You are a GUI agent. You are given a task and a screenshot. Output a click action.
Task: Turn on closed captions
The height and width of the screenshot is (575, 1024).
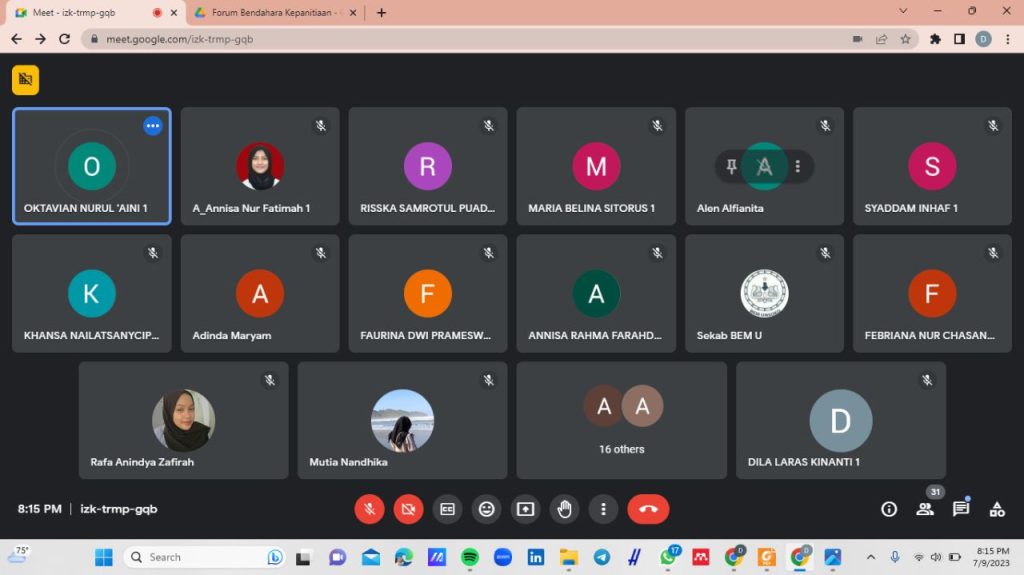click(447, 509)
